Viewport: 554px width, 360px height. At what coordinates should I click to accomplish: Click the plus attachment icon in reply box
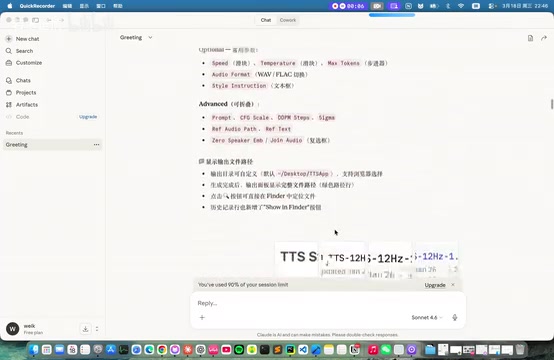point(202,317)
